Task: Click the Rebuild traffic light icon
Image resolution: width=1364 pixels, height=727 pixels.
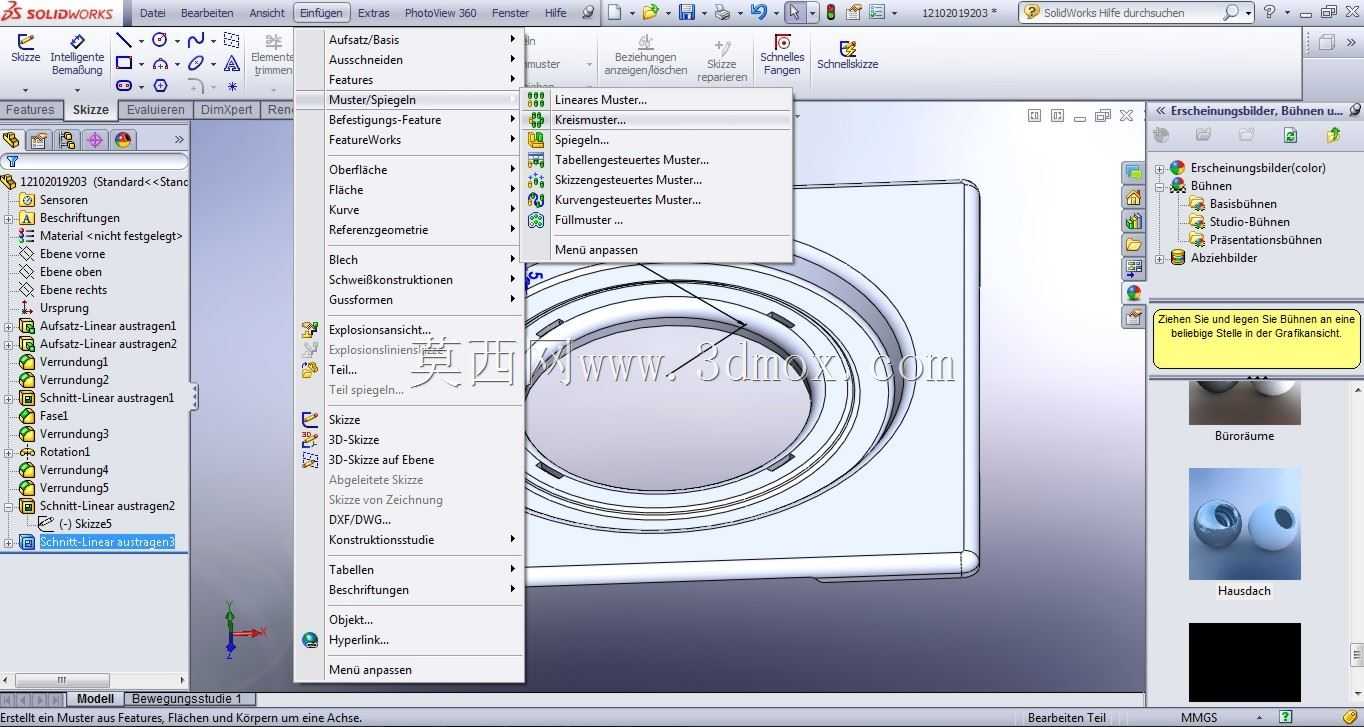Action: click(830, 13)
